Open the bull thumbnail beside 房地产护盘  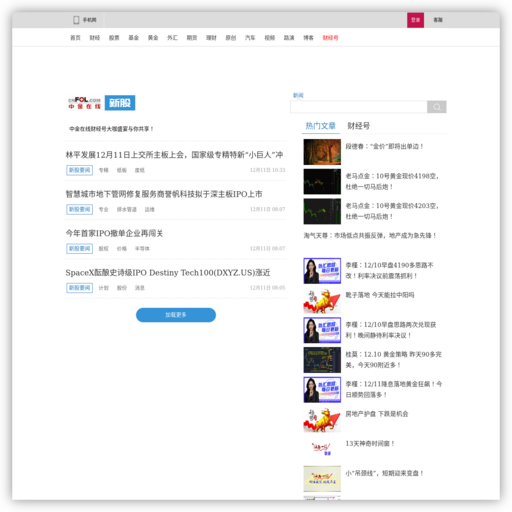[322, 419]
